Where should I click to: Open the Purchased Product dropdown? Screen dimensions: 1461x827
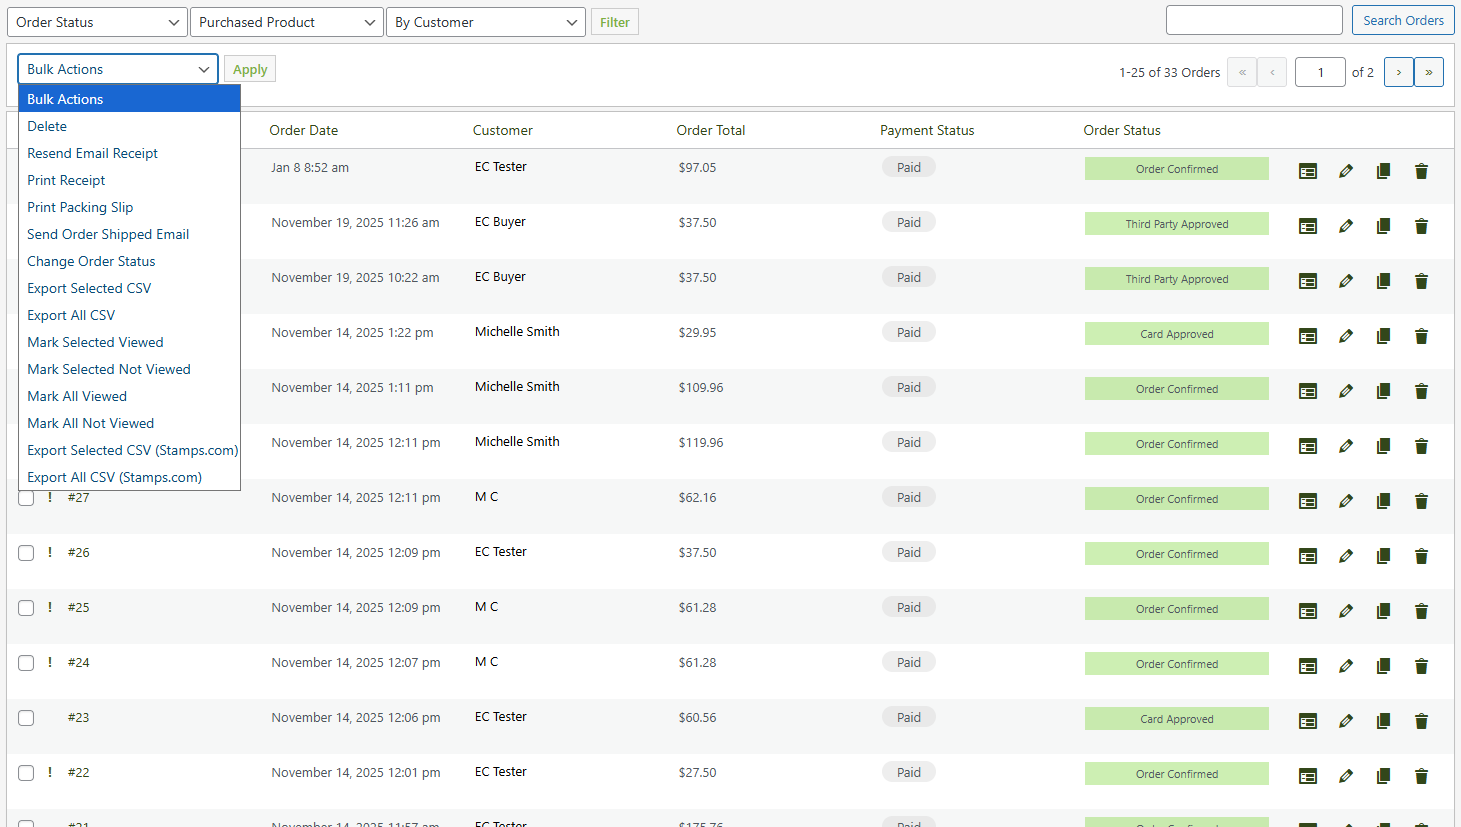pyautogui.click(x=286, y=22)
